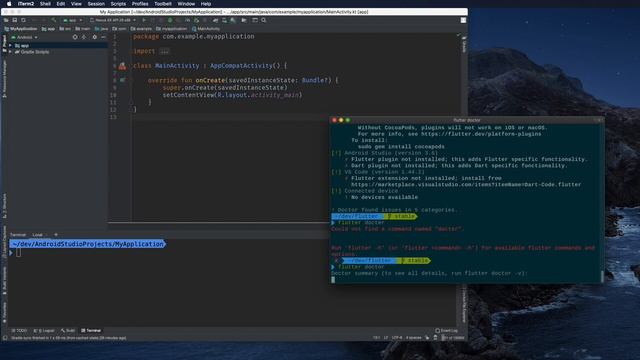Click Expand/Collapse all icon in Project panel

[84, 37]
